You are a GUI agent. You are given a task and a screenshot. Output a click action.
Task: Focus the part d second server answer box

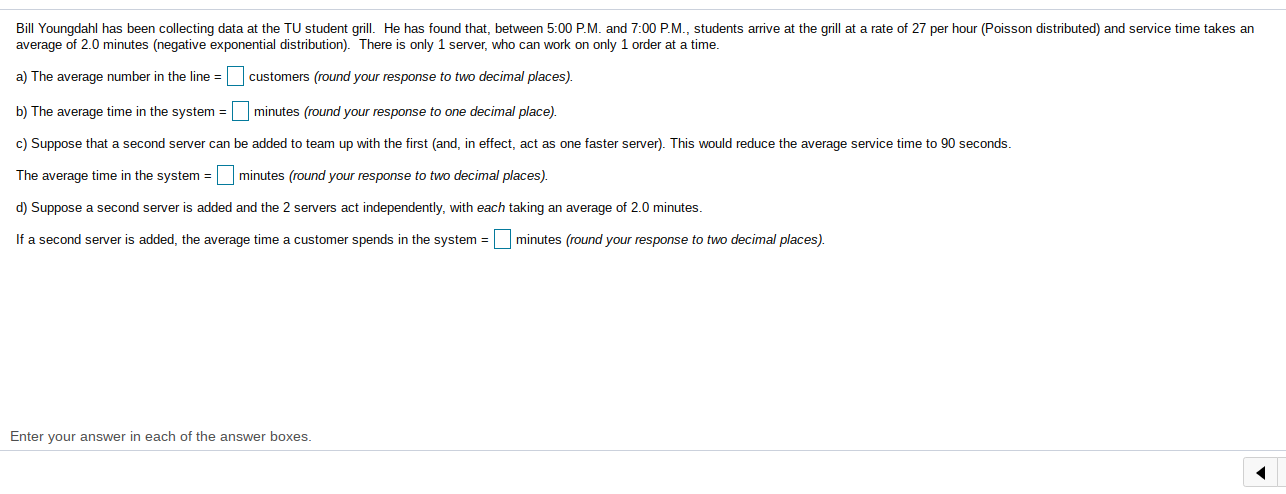coord(502,239)
